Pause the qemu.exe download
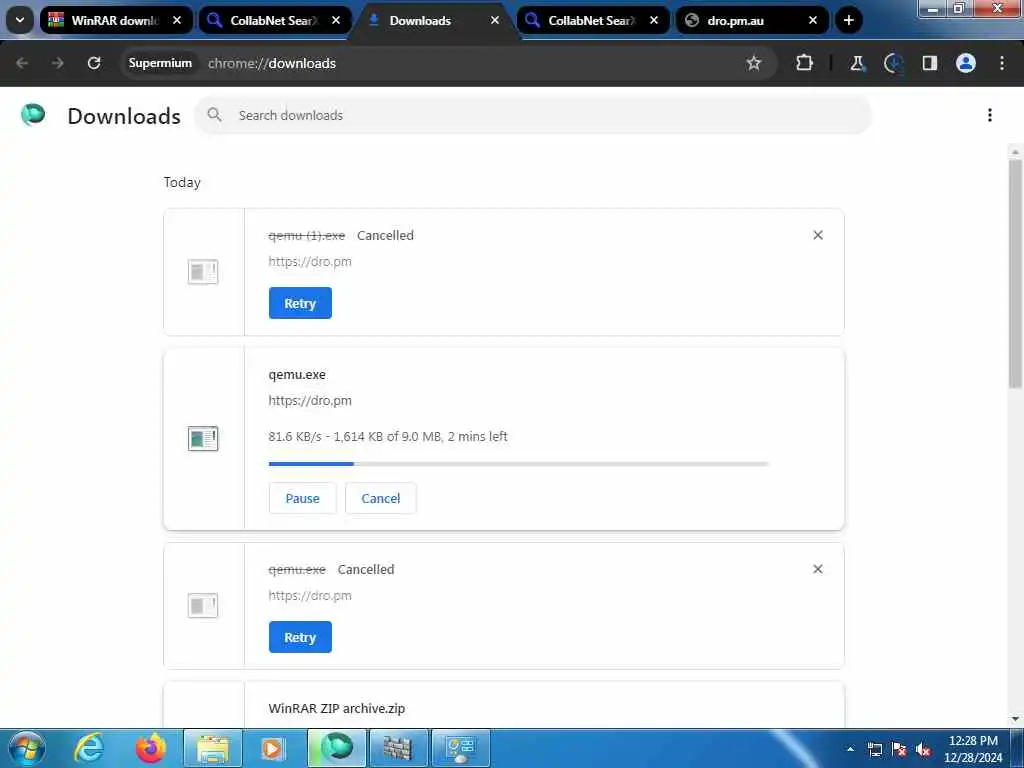Screen dimensions: 1024x768 pyautogui.click(x=302, y=498)
